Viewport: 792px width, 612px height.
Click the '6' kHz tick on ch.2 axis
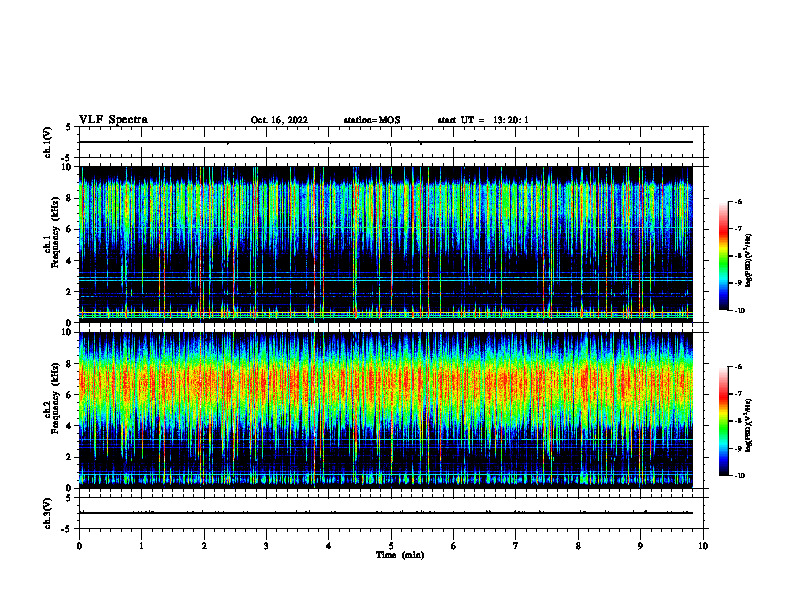point(70,395)
